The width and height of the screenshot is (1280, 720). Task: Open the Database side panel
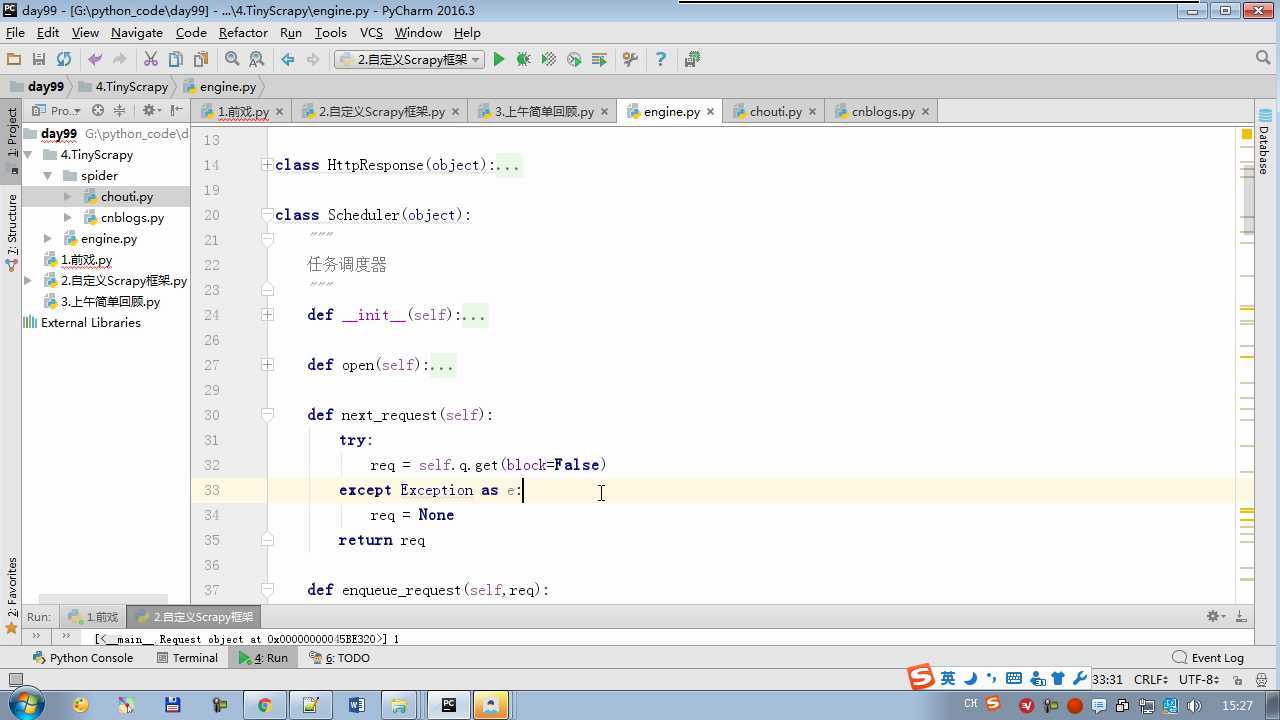coord(1264,142)
